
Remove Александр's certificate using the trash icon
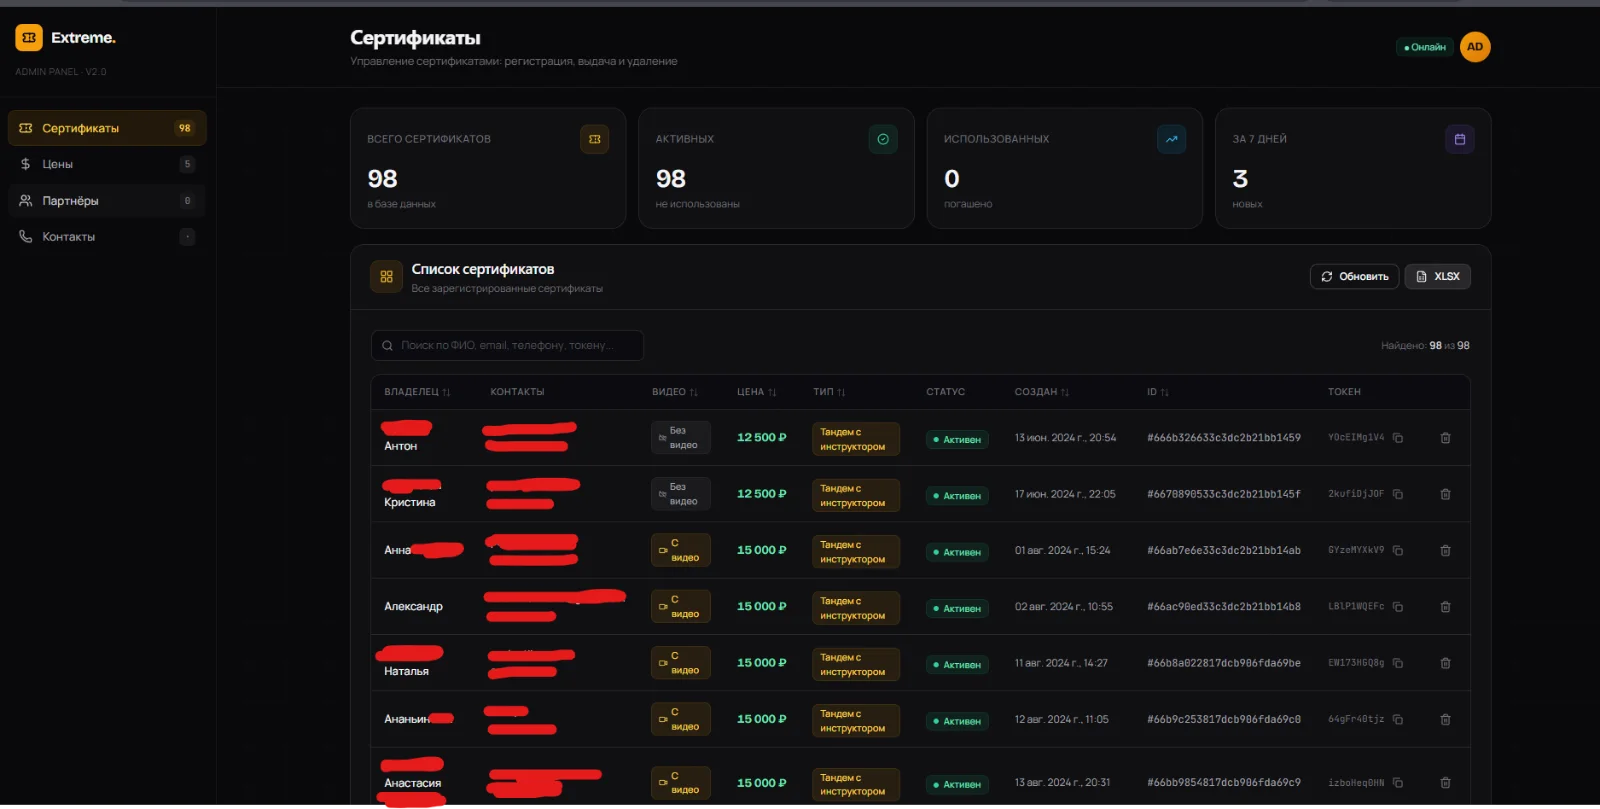click(1445, 607)
